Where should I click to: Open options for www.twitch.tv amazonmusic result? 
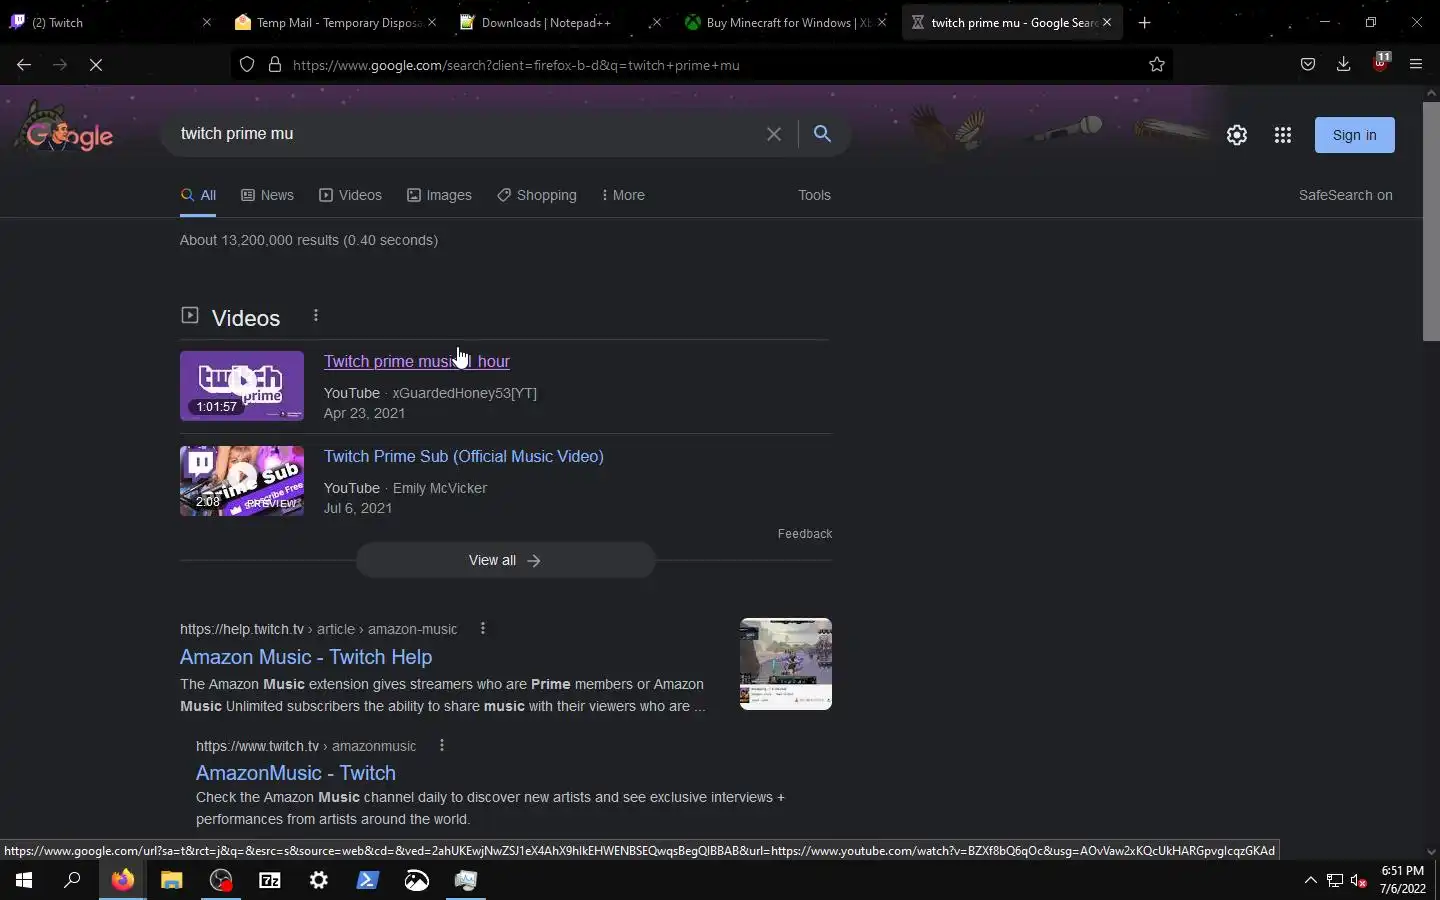[442, 746]
